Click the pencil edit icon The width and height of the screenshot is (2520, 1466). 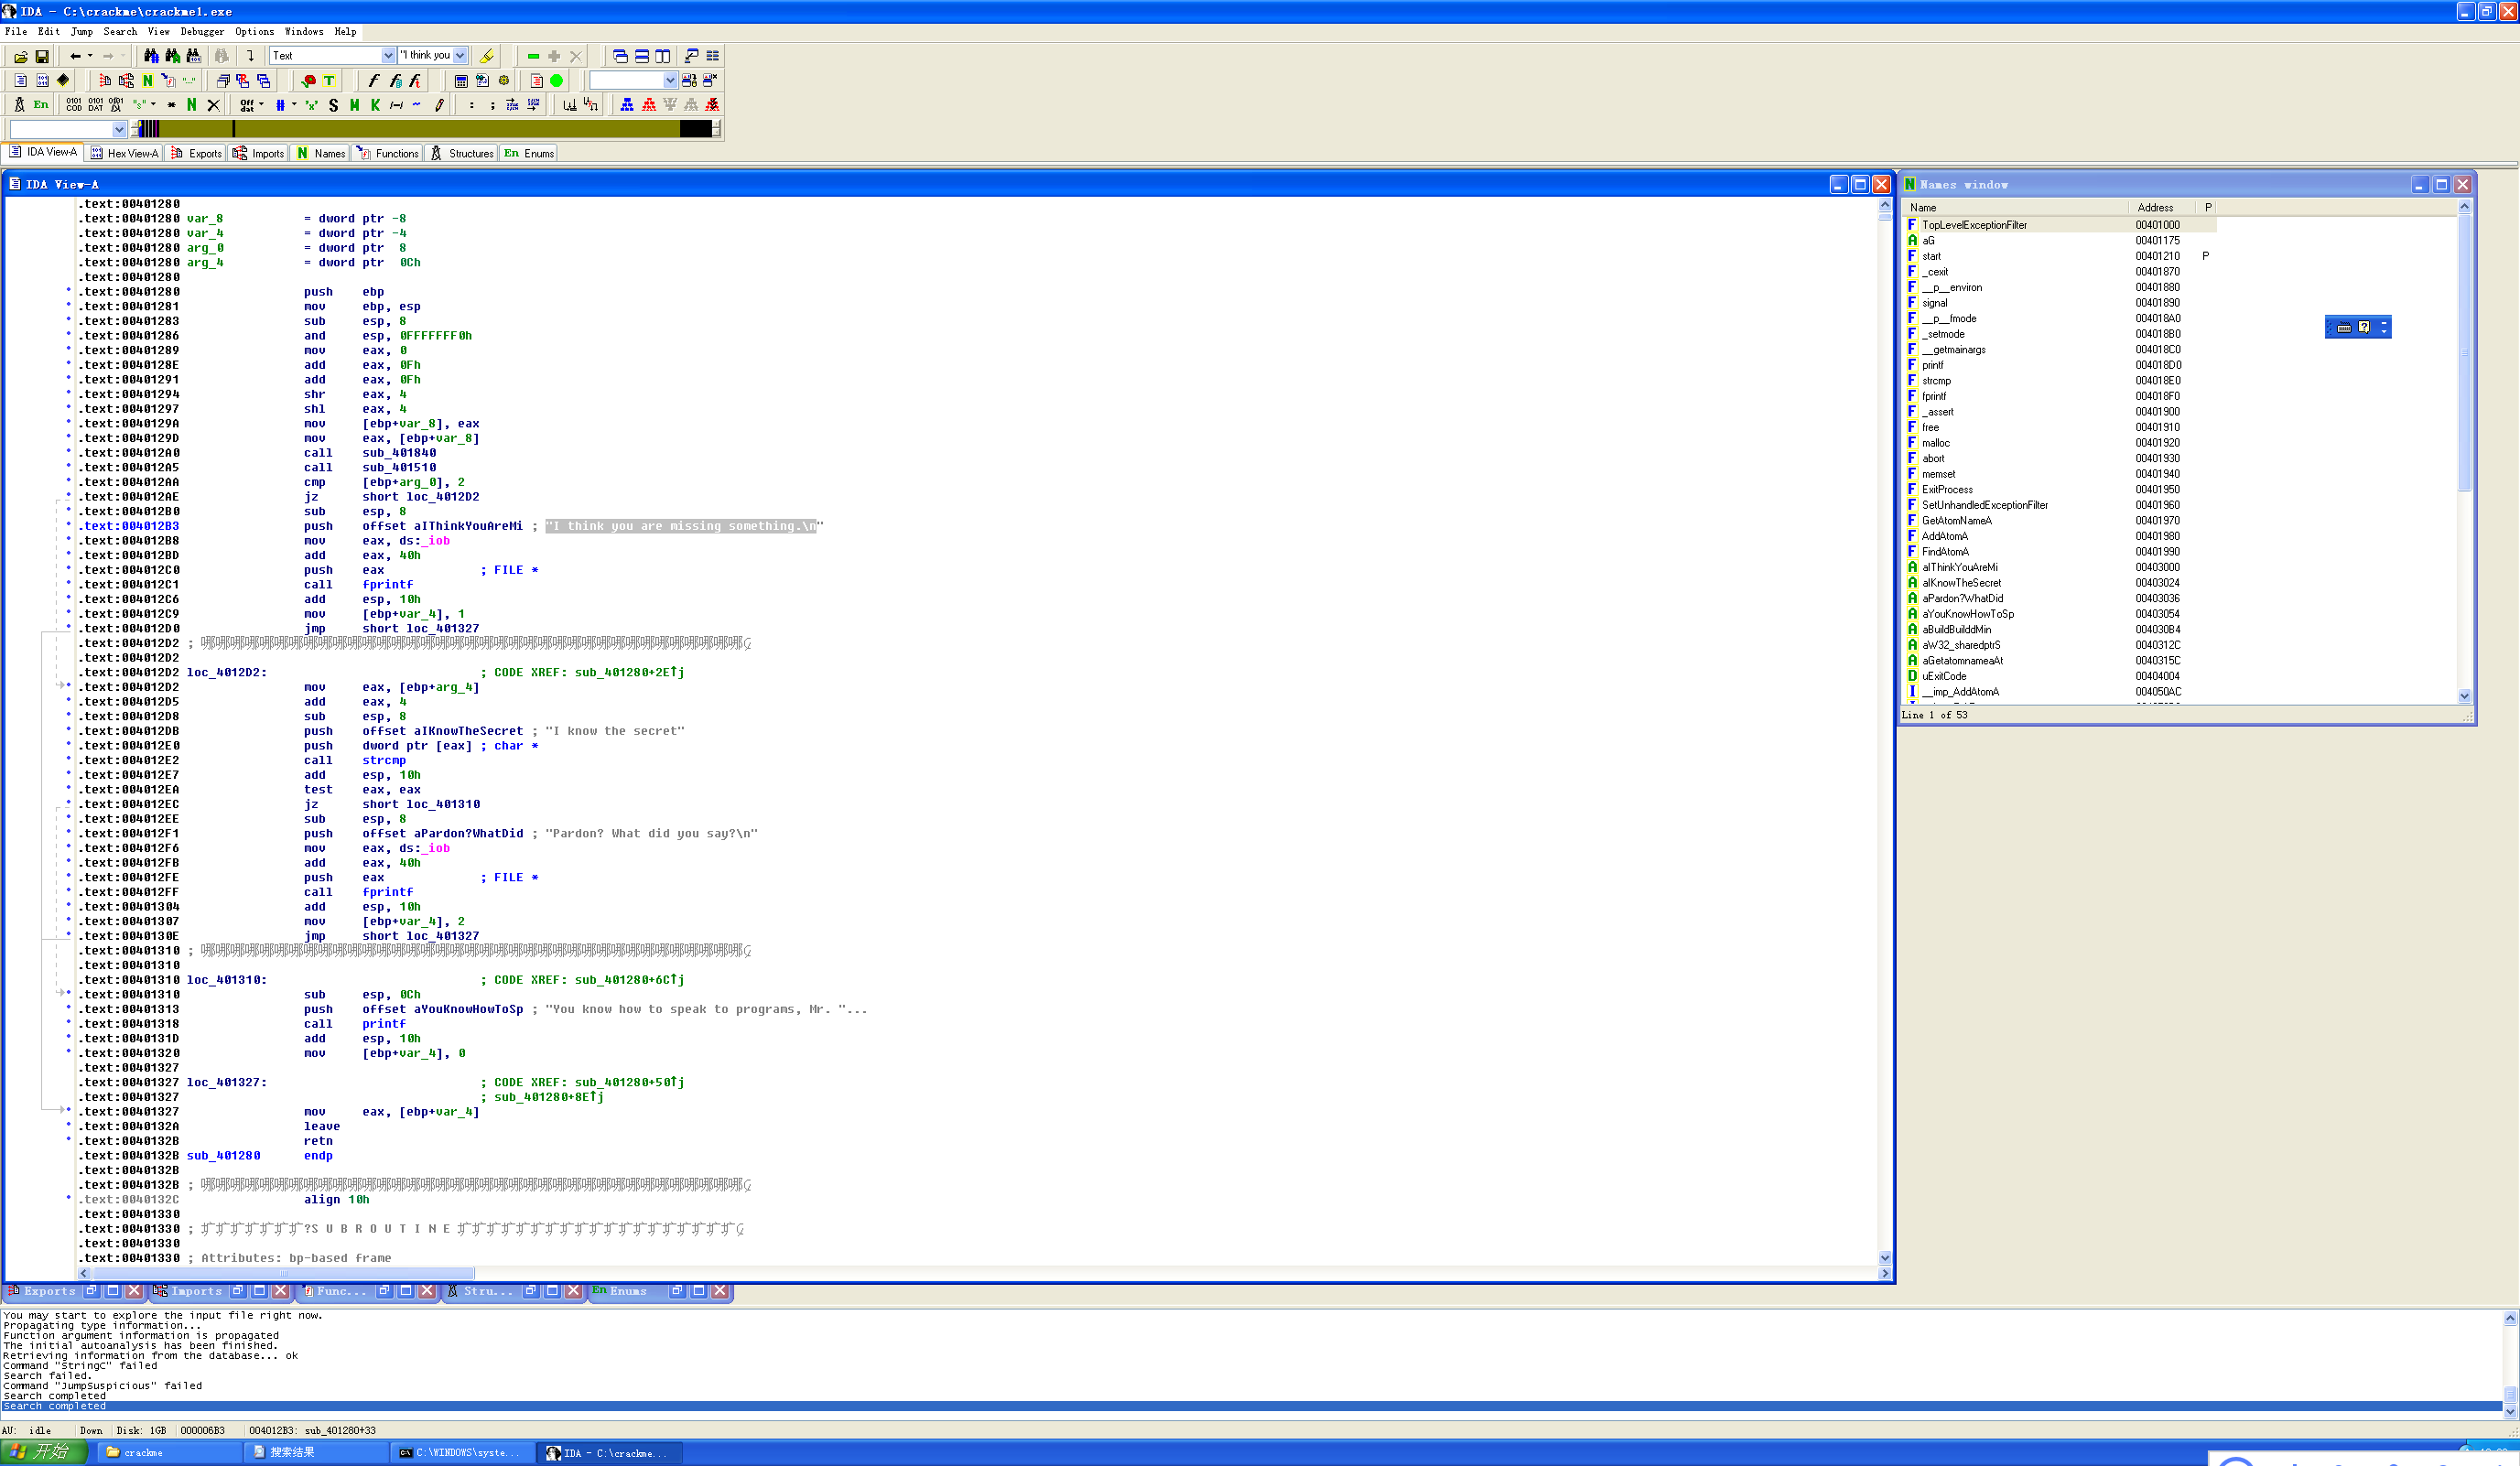(x=439, y=105)
